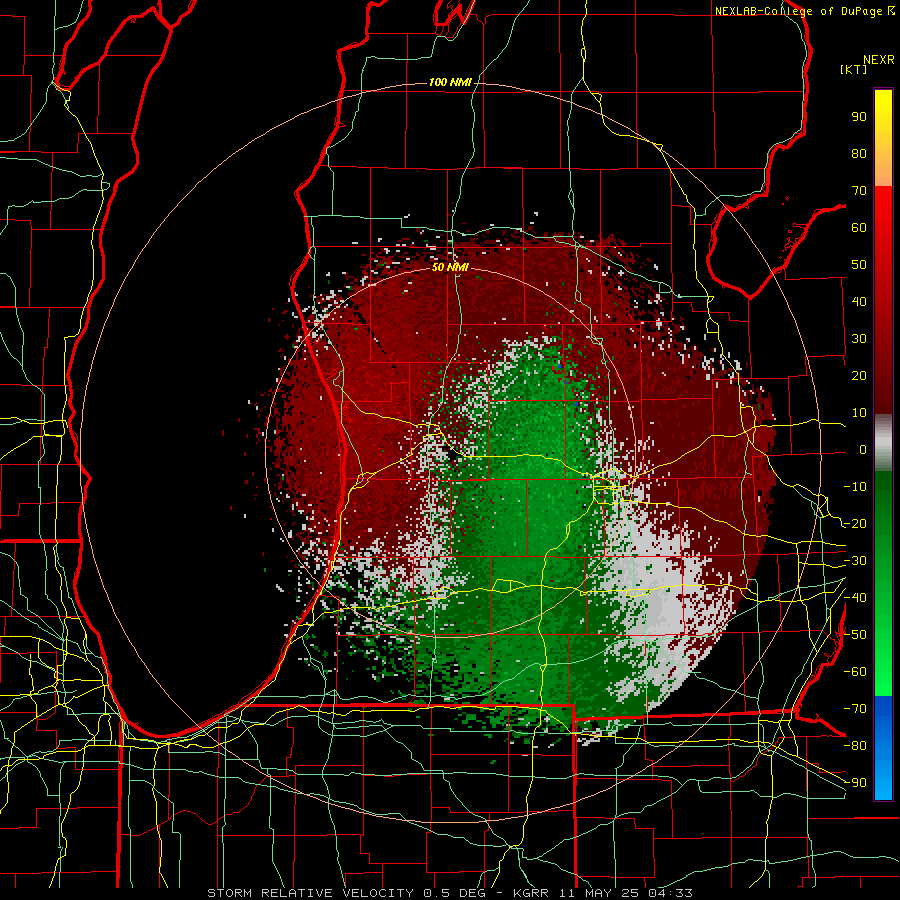Image resolution: width=900 pixels, height=900 pixels.
Task: Click the 90 kt value on the velocity scale
Action: pos(859,117)
